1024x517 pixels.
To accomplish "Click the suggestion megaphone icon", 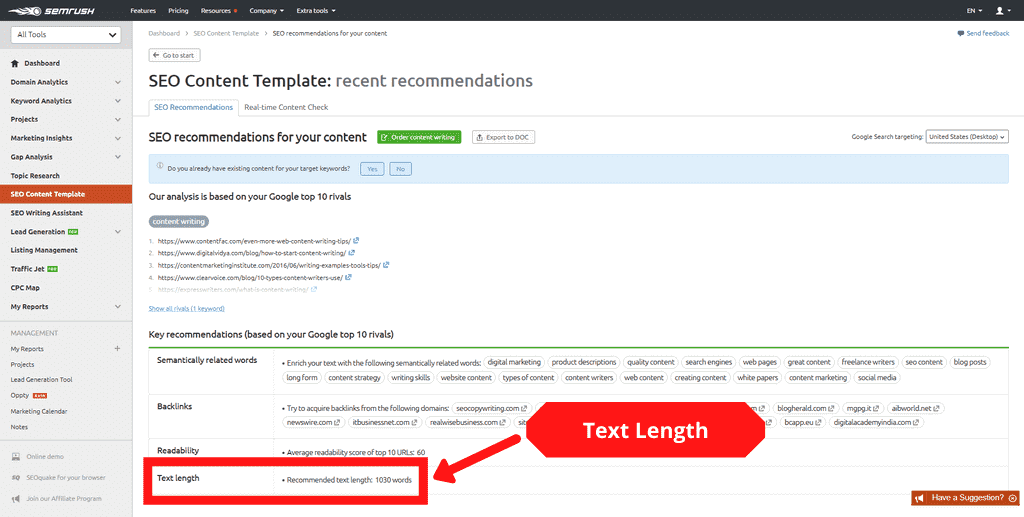I will [920, 498].
